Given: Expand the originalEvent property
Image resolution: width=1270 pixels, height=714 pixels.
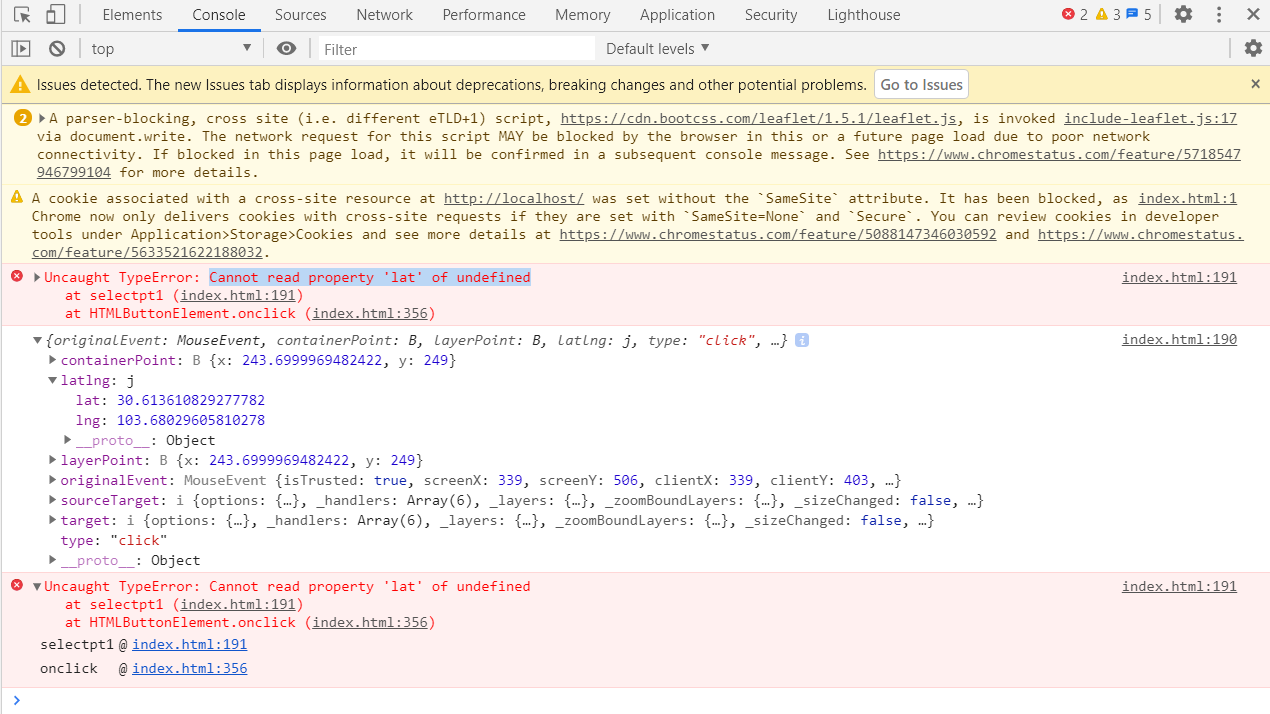Looking at the screenshot, I should coord(53,480).
